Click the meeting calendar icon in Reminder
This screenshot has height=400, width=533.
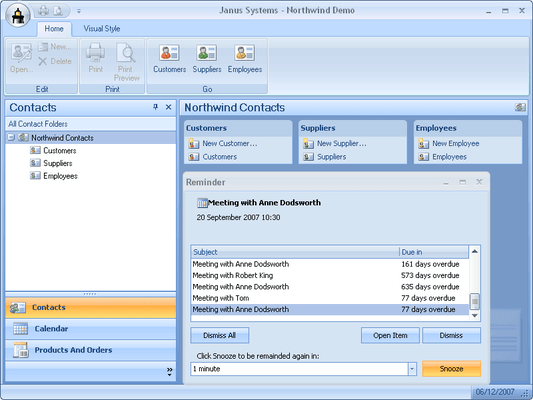[x=202, y=203]
